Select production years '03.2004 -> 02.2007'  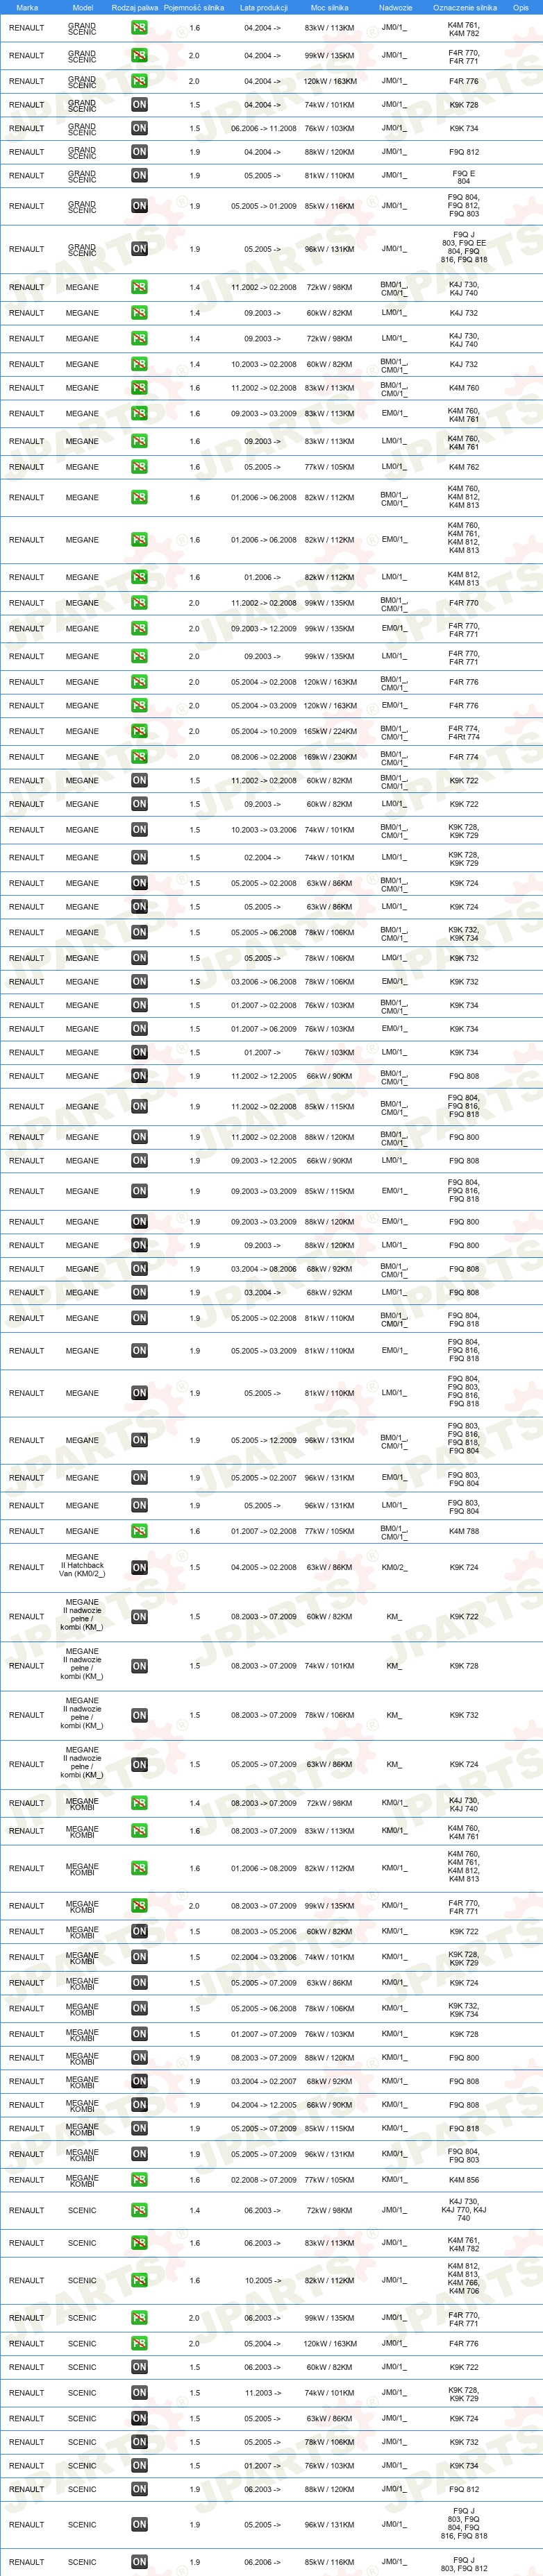click(x=263, y=2082)
